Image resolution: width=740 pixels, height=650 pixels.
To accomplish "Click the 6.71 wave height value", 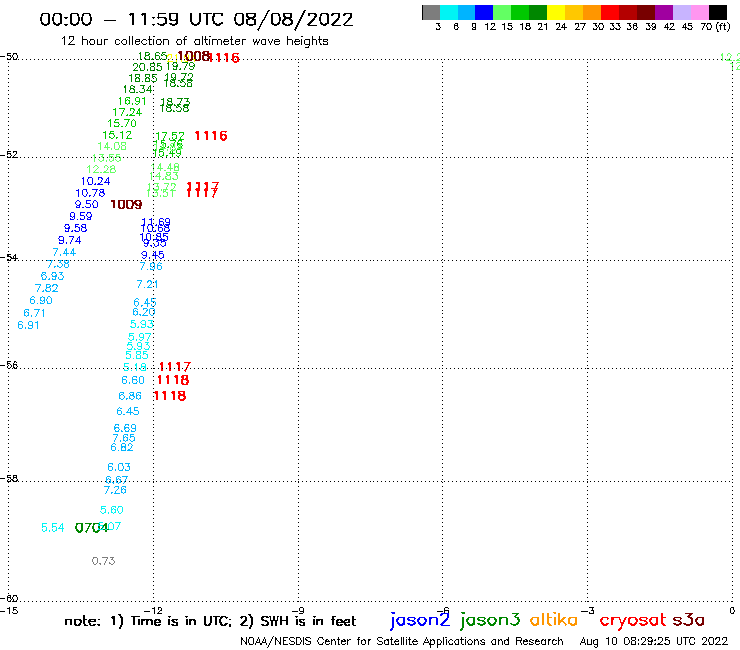I will (34, 313).
